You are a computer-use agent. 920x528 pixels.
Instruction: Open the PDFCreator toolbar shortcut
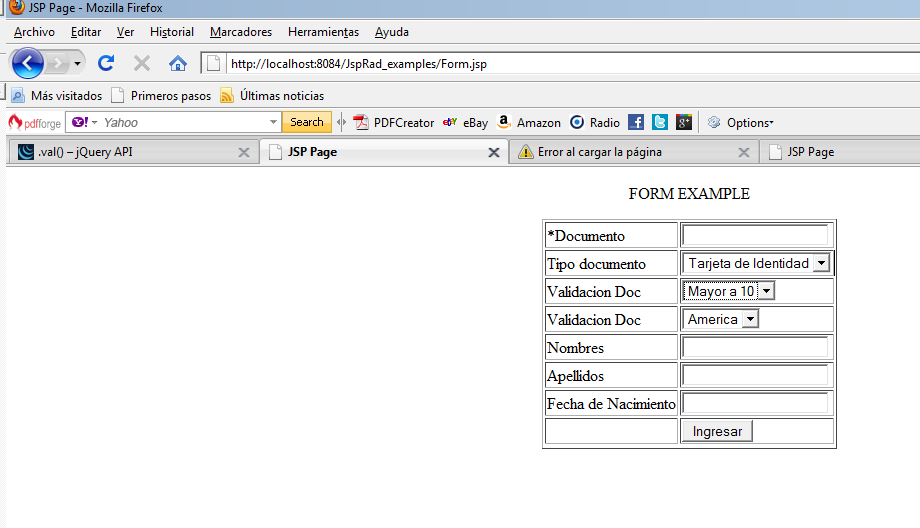pos(393,122)
